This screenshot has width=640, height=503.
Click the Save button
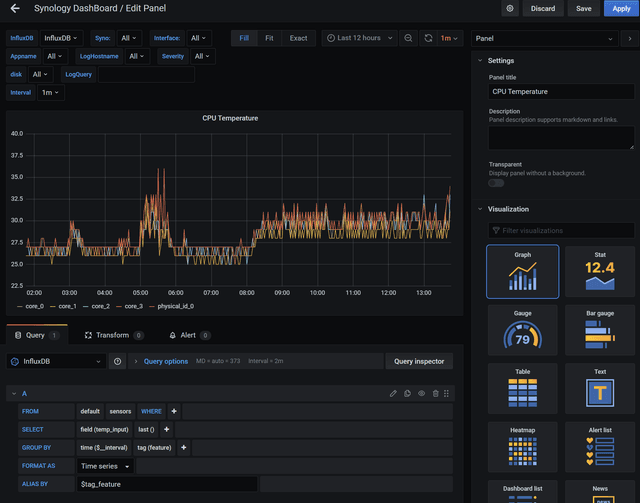point(584,8)
